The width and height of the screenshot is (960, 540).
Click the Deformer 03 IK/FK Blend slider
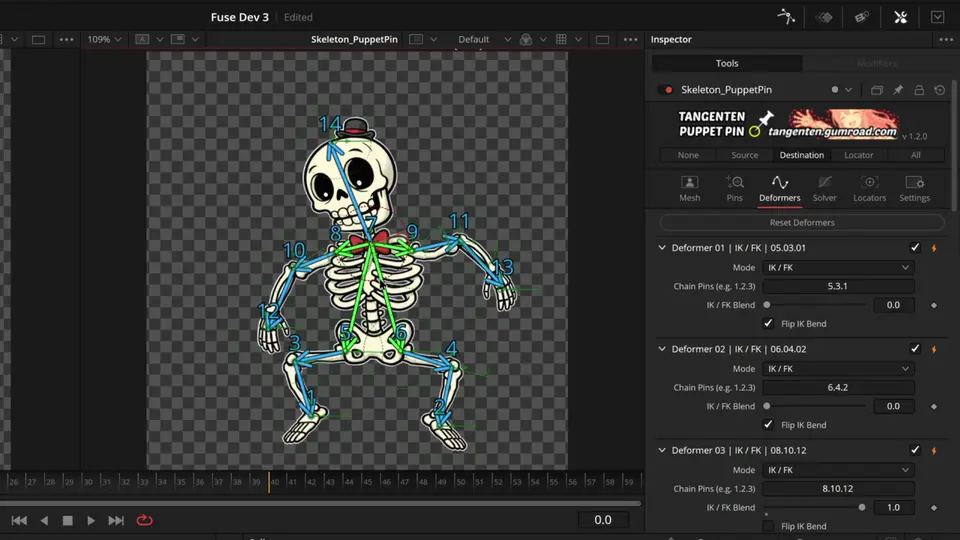click(814, 507)
